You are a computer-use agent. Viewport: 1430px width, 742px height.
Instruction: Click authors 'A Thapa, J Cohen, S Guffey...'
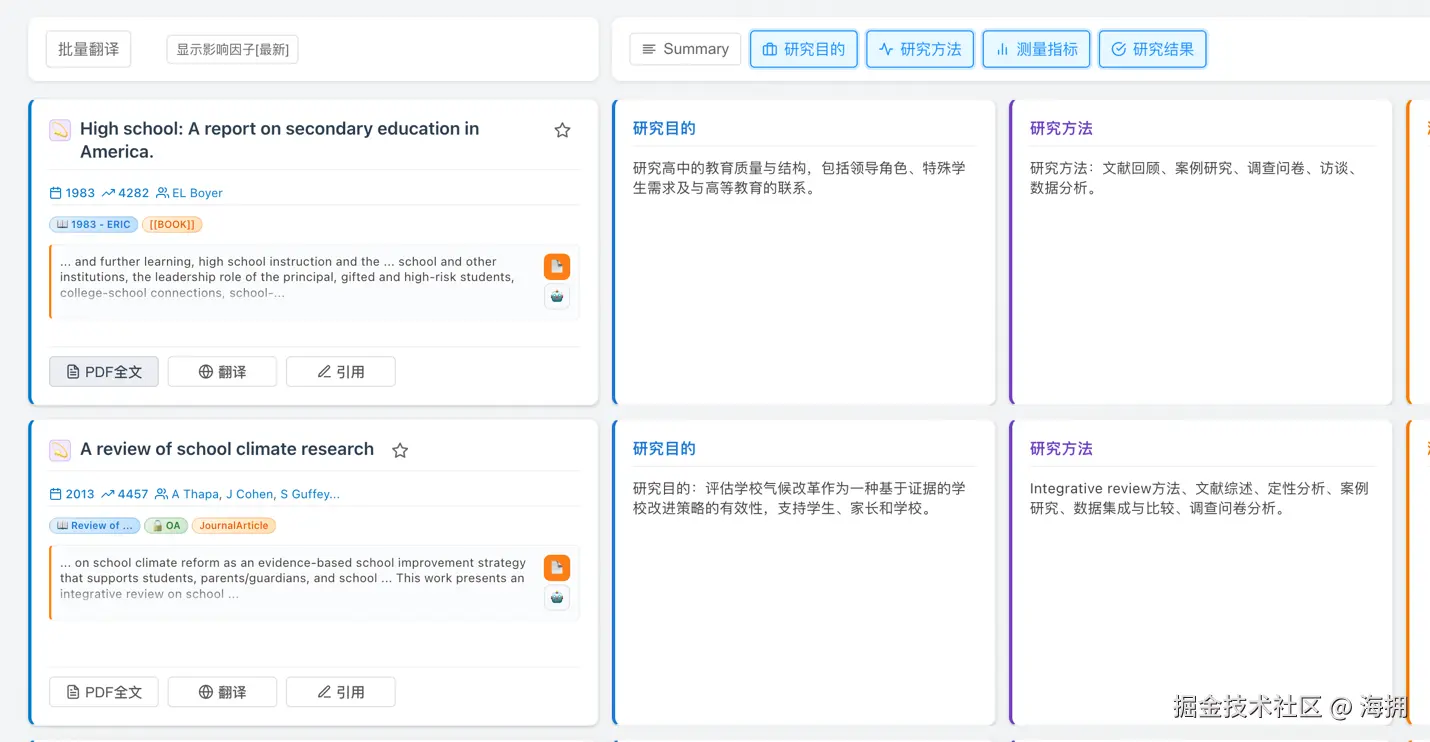(x=256, y=494)
